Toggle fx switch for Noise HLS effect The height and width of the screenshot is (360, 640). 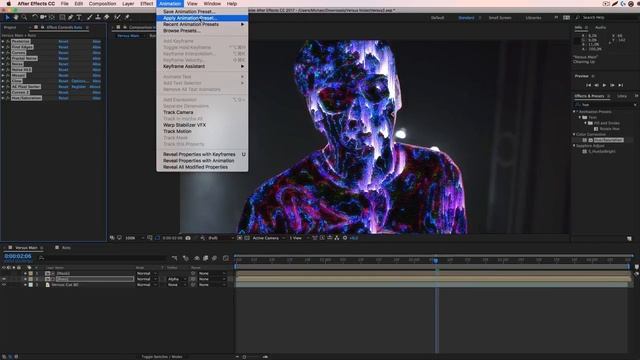tap(8, 70)
